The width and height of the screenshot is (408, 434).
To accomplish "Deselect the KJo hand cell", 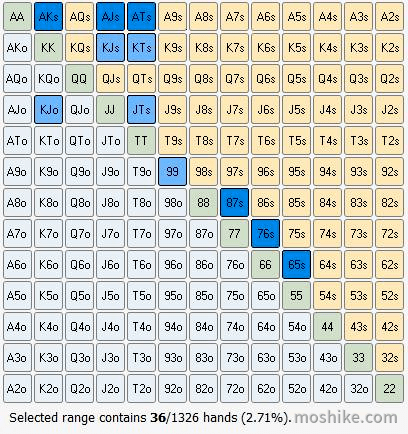I will pyautogui.click(x=48, y=110).
